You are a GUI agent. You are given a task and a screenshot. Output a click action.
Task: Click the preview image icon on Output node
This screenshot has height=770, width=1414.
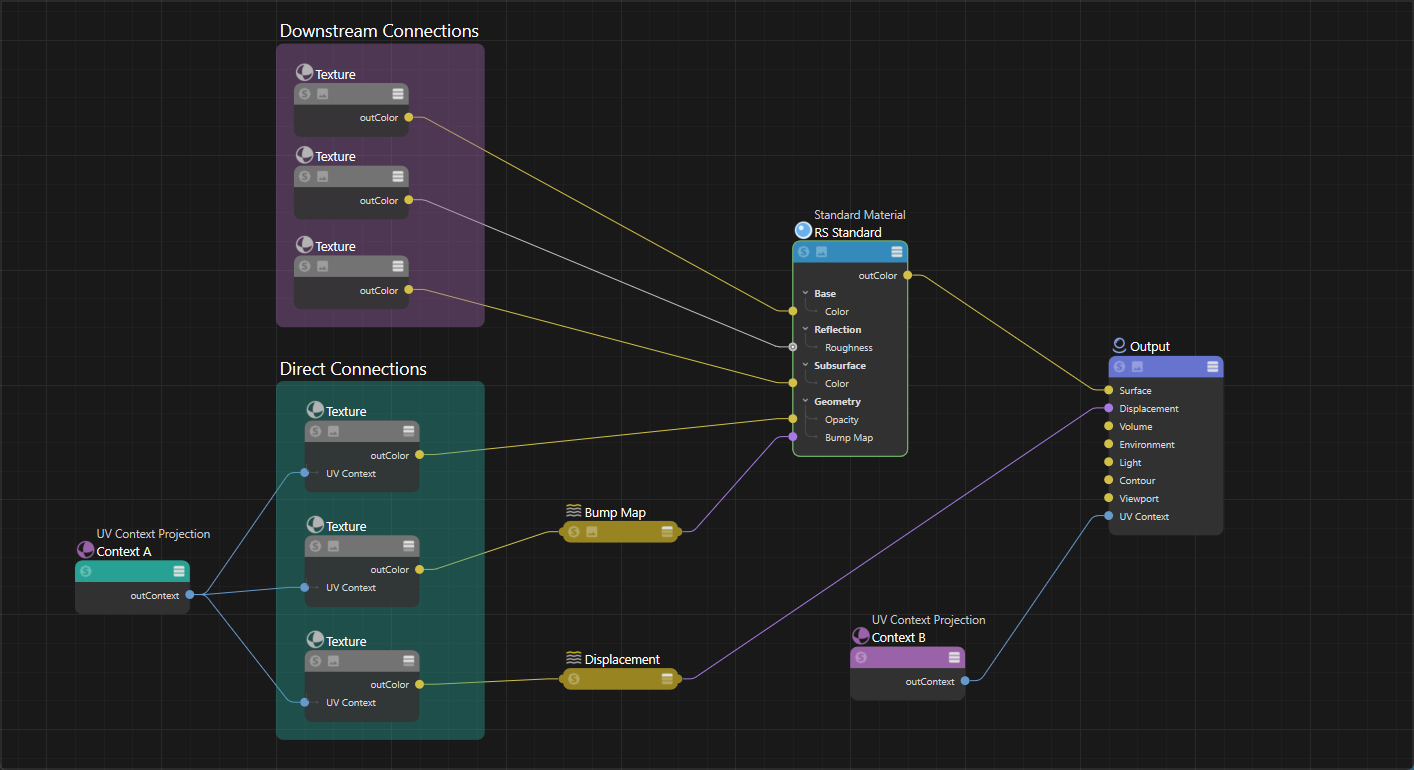[x=1137, y=367]
